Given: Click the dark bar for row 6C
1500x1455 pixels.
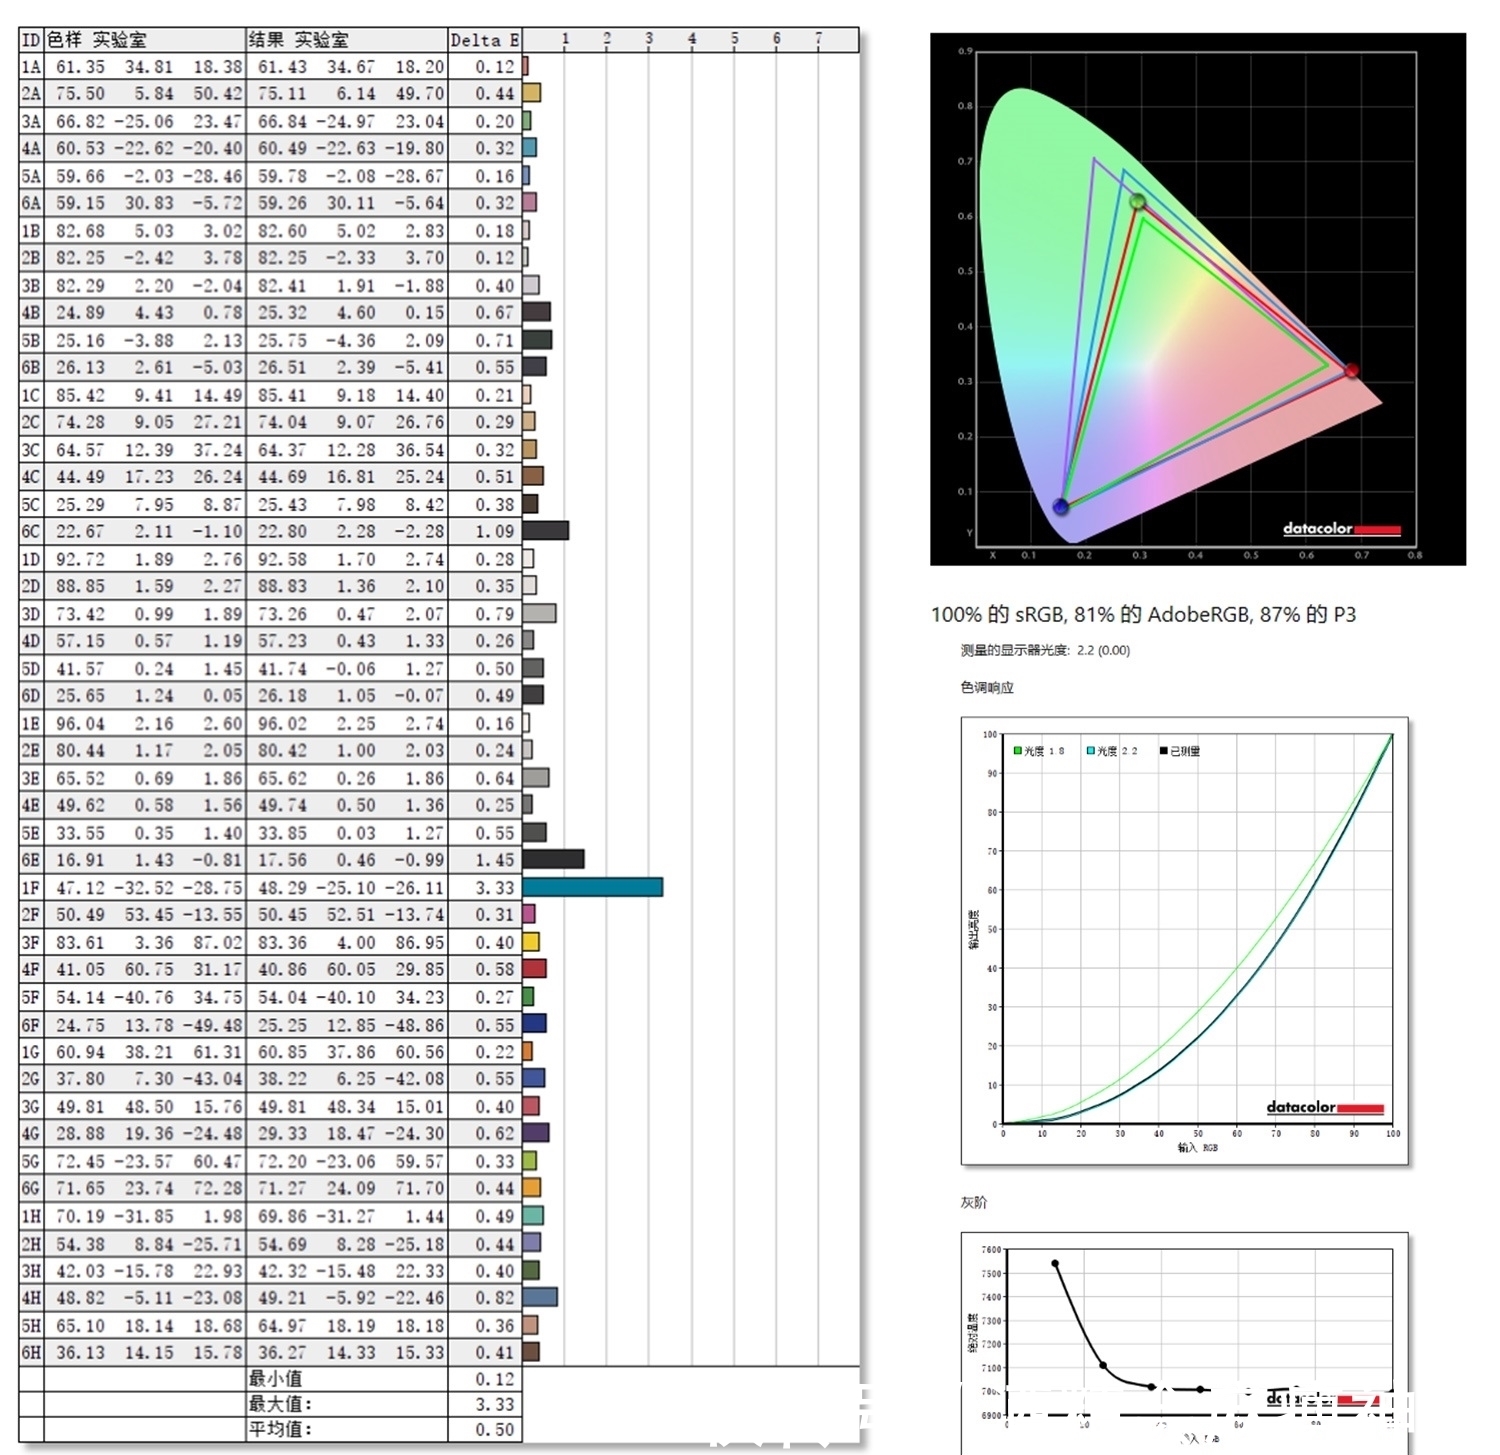Looking at the screenshot, I should click(545, 531).
